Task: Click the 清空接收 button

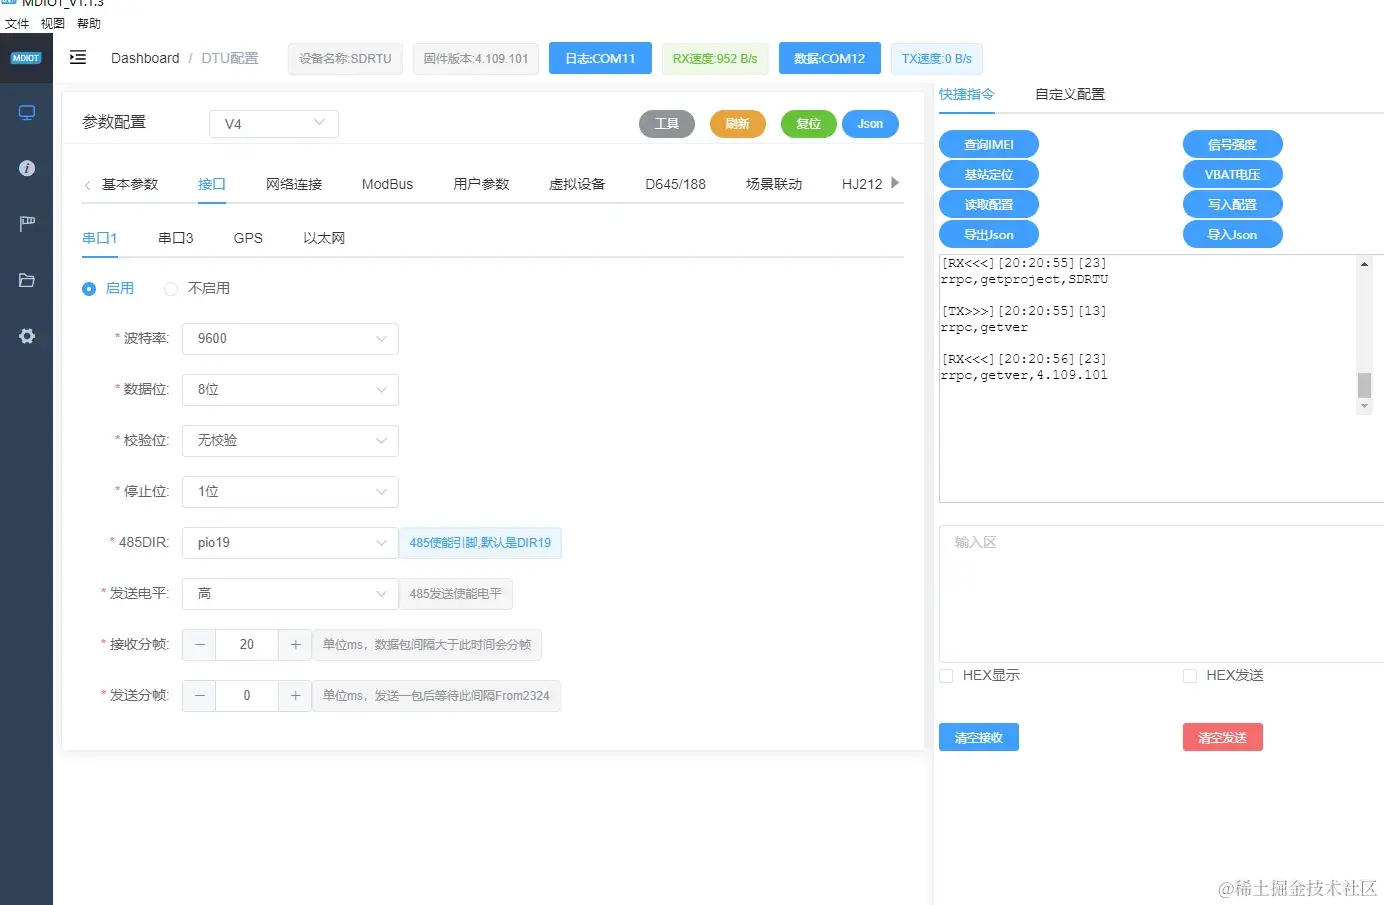Action: (x=979, y=738)
